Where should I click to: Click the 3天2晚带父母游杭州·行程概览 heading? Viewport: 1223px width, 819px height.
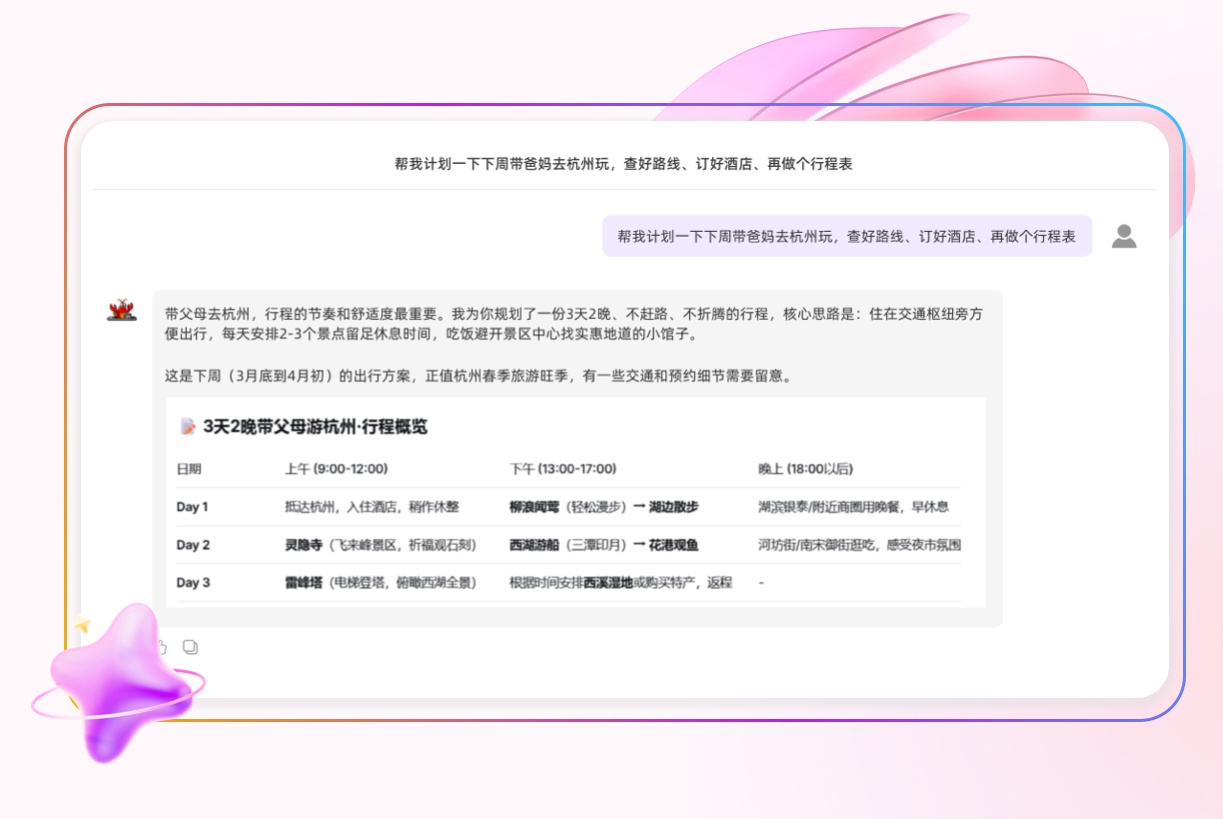(x=315, y=427)
